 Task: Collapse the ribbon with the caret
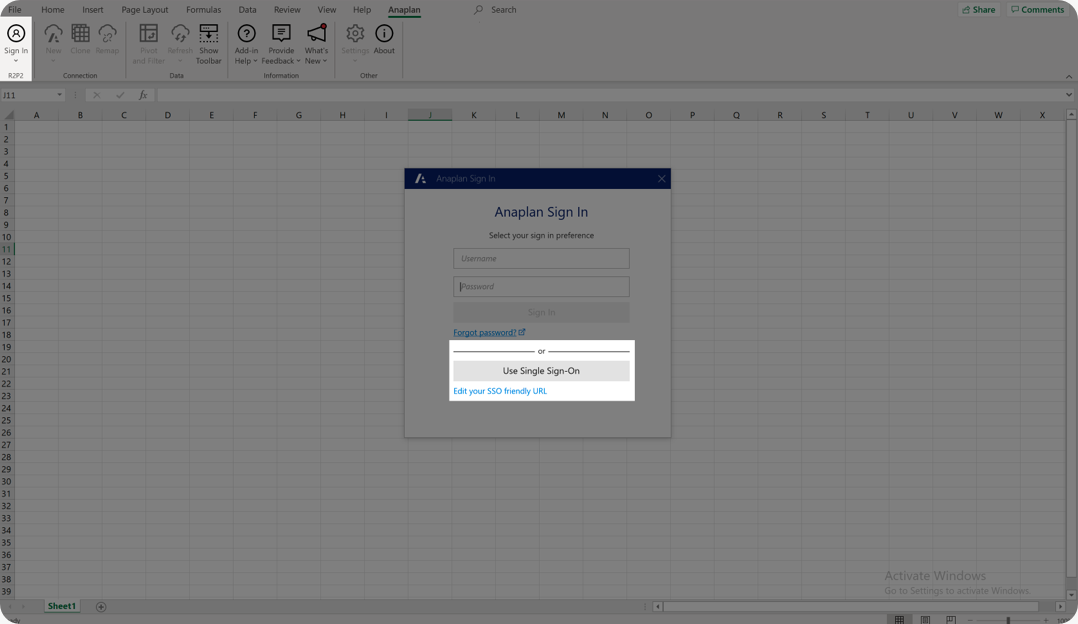pyautogui.click(x=1068, y=76)
